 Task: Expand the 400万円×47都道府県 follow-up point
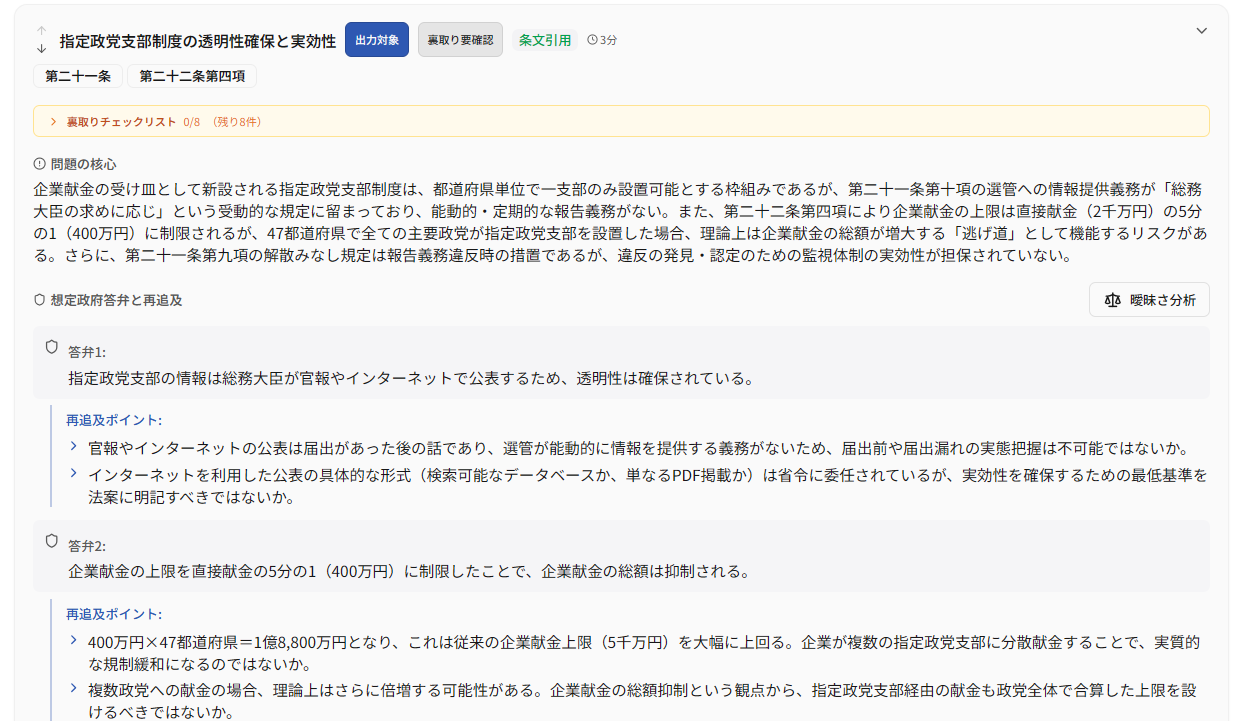(74, 641)
